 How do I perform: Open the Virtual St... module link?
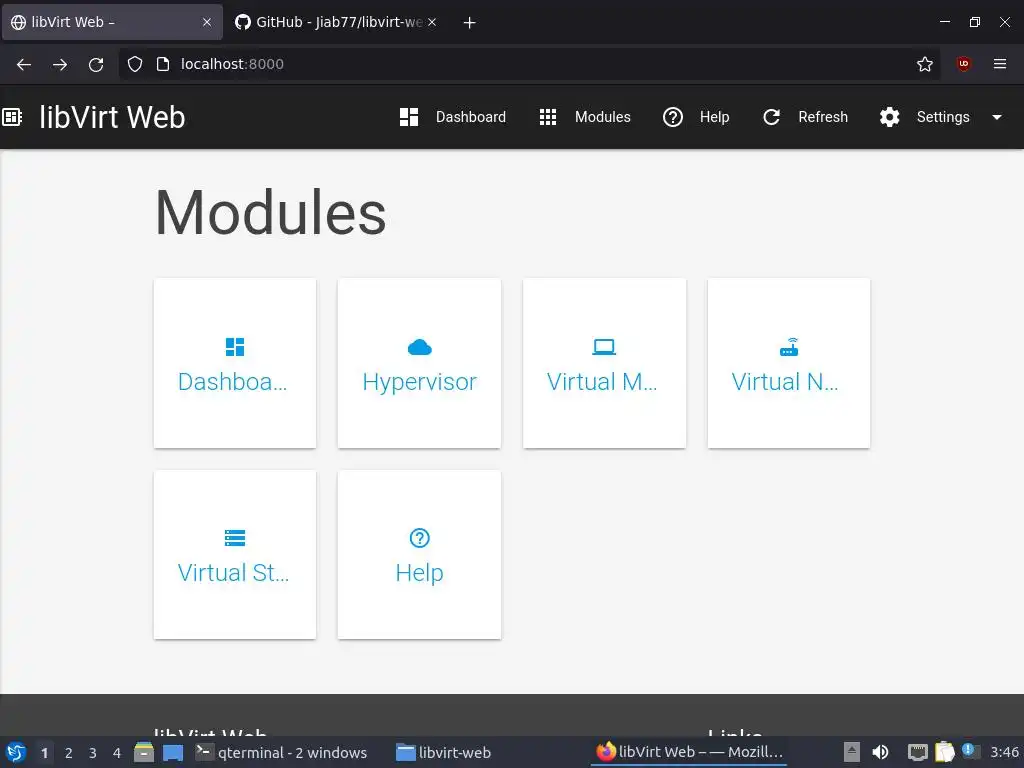click(x=233, y=573)
